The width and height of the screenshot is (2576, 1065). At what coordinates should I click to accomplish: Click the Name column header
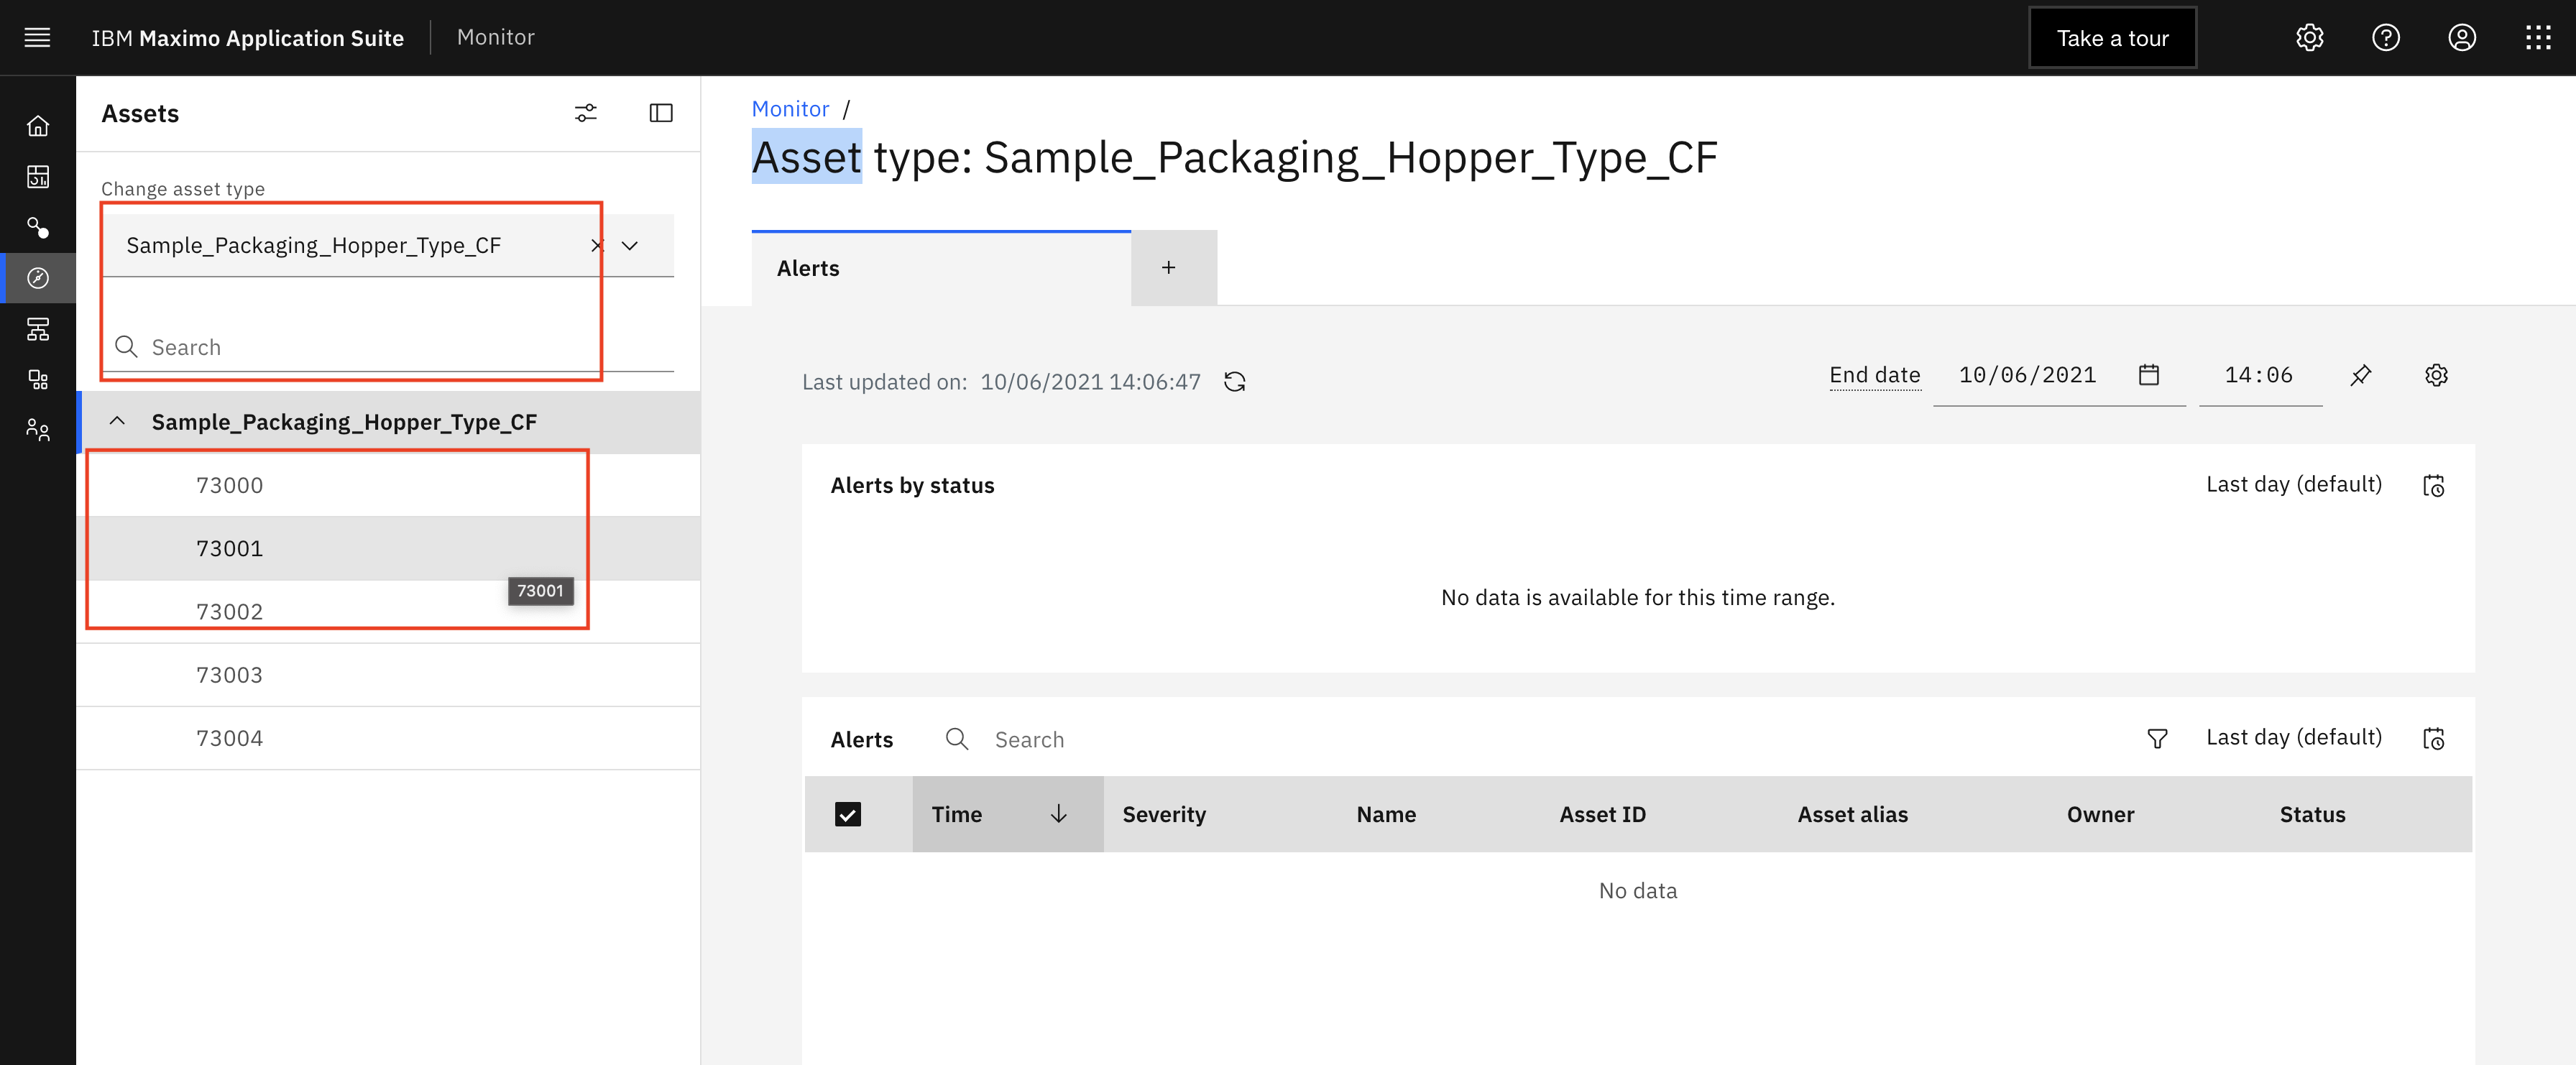coord(1386,814)
